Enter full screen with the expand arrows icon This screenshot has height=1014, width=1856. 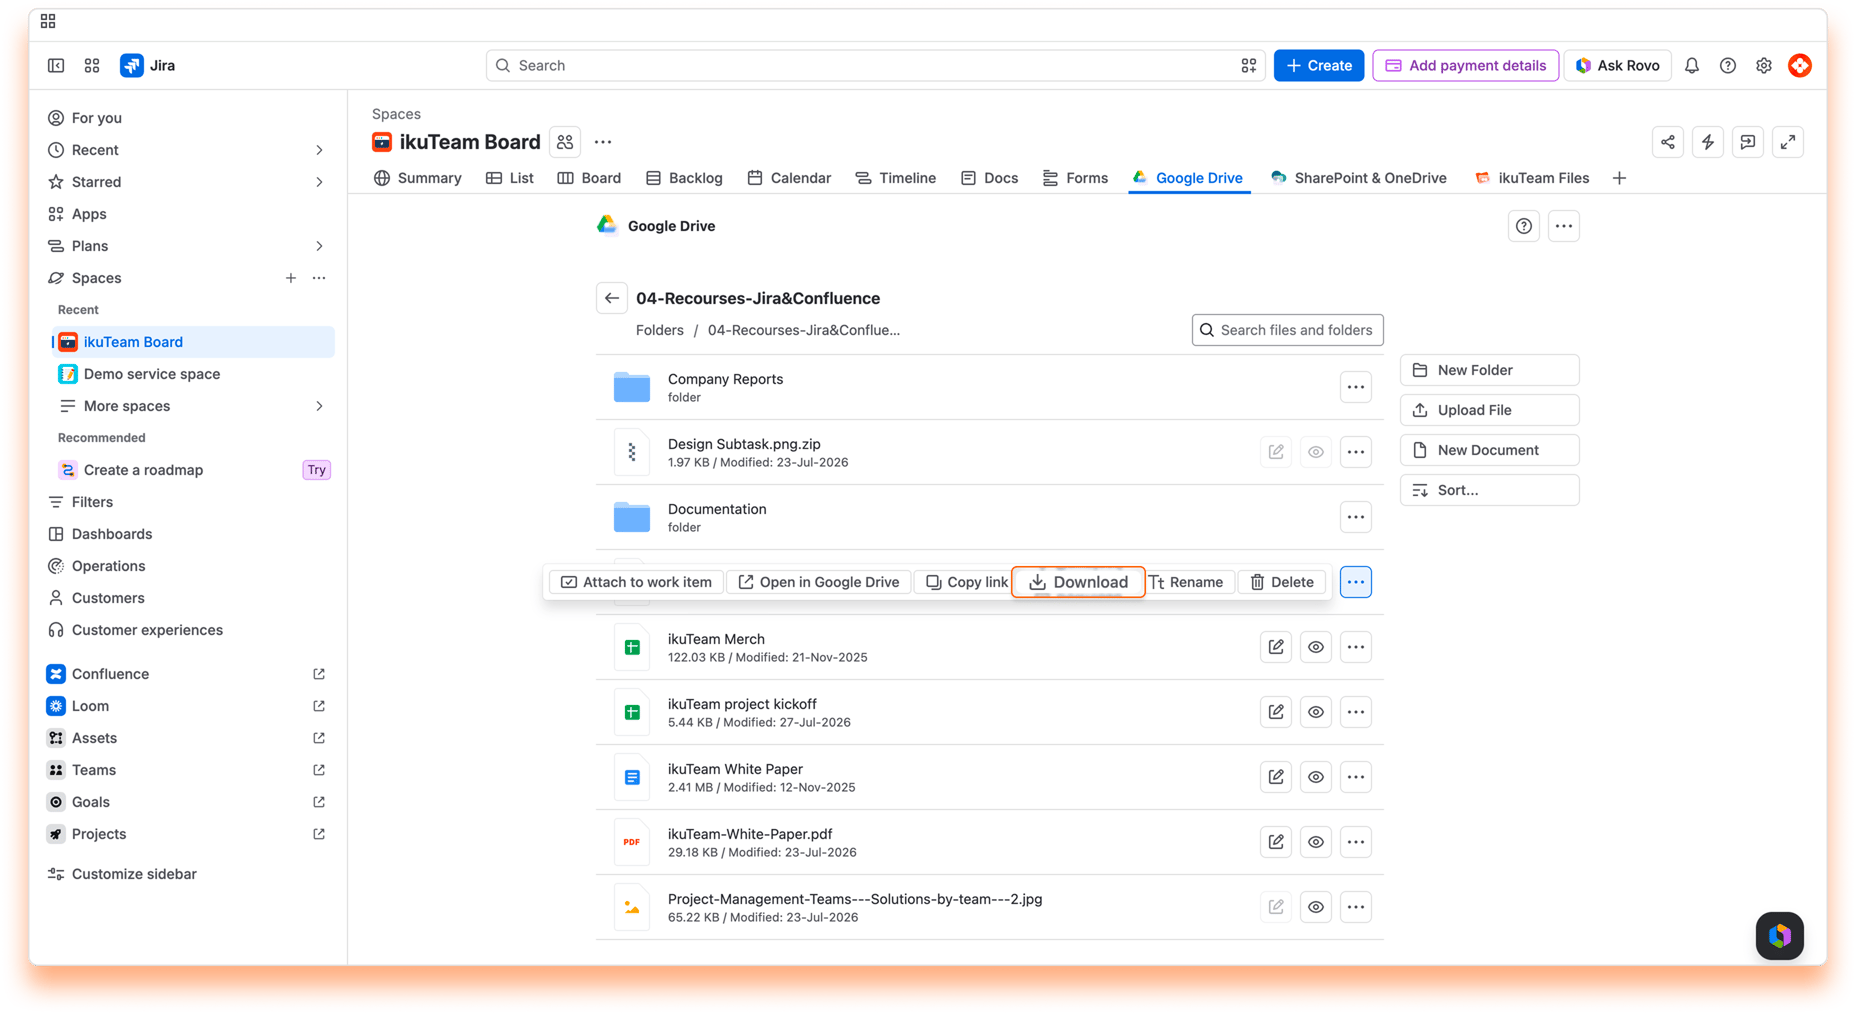[1788, 142]
